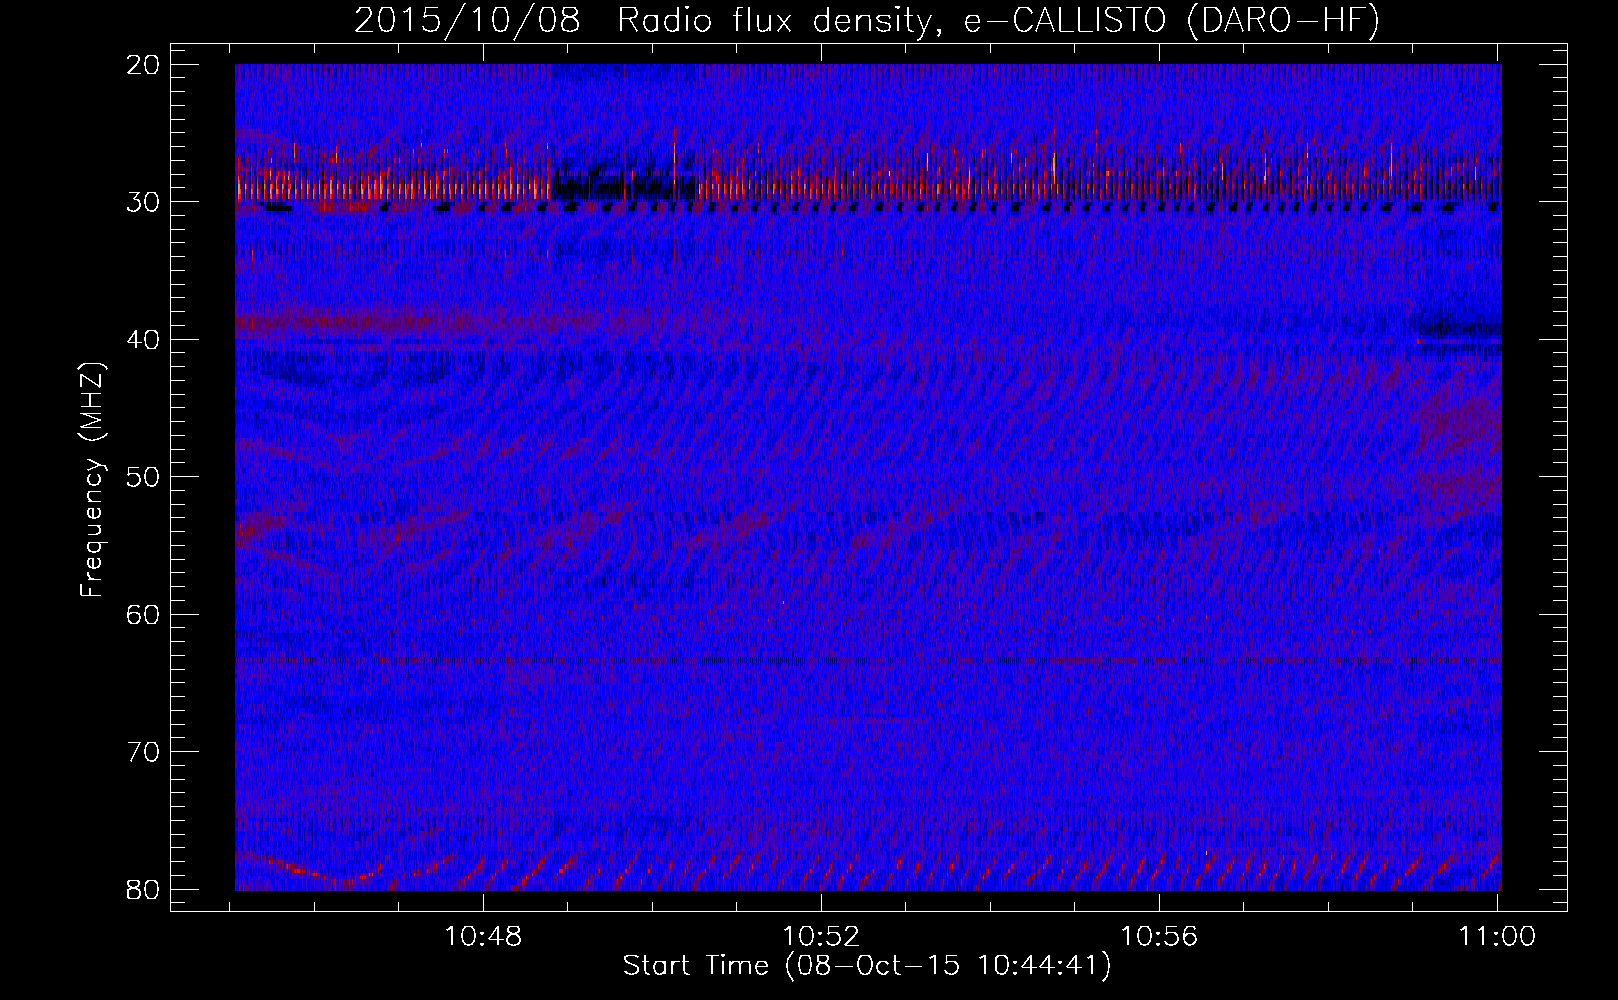Click the 11:00 time tick label
The height and width of the screenshot is (1000, 1618).
[1497, 937]
